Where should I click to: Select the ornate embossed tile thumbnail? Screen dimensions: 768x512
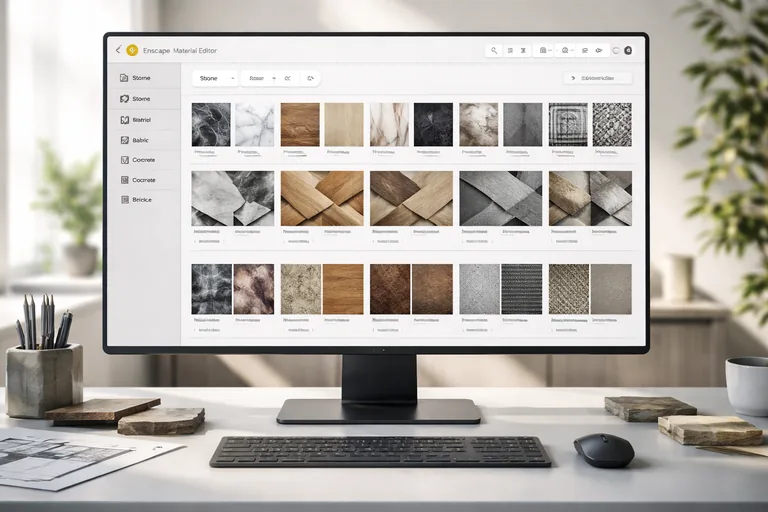(x=568, y=125)
